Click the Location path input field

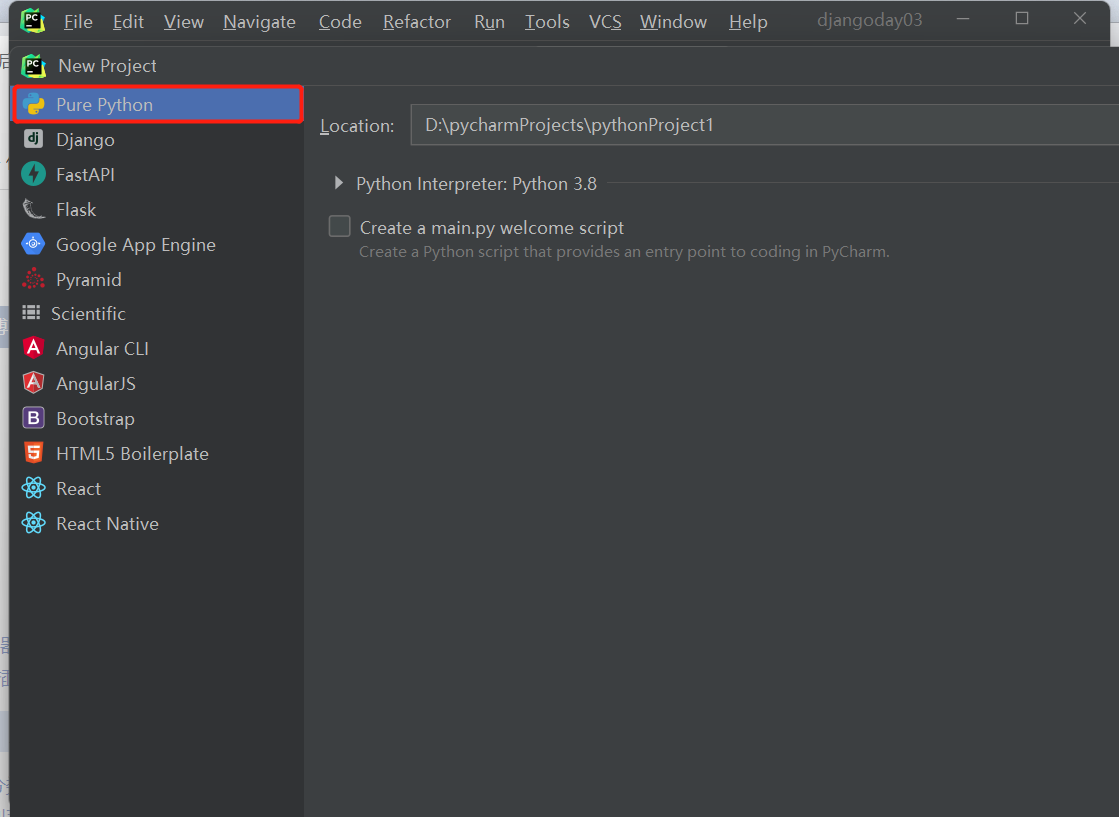pos(764,125)
